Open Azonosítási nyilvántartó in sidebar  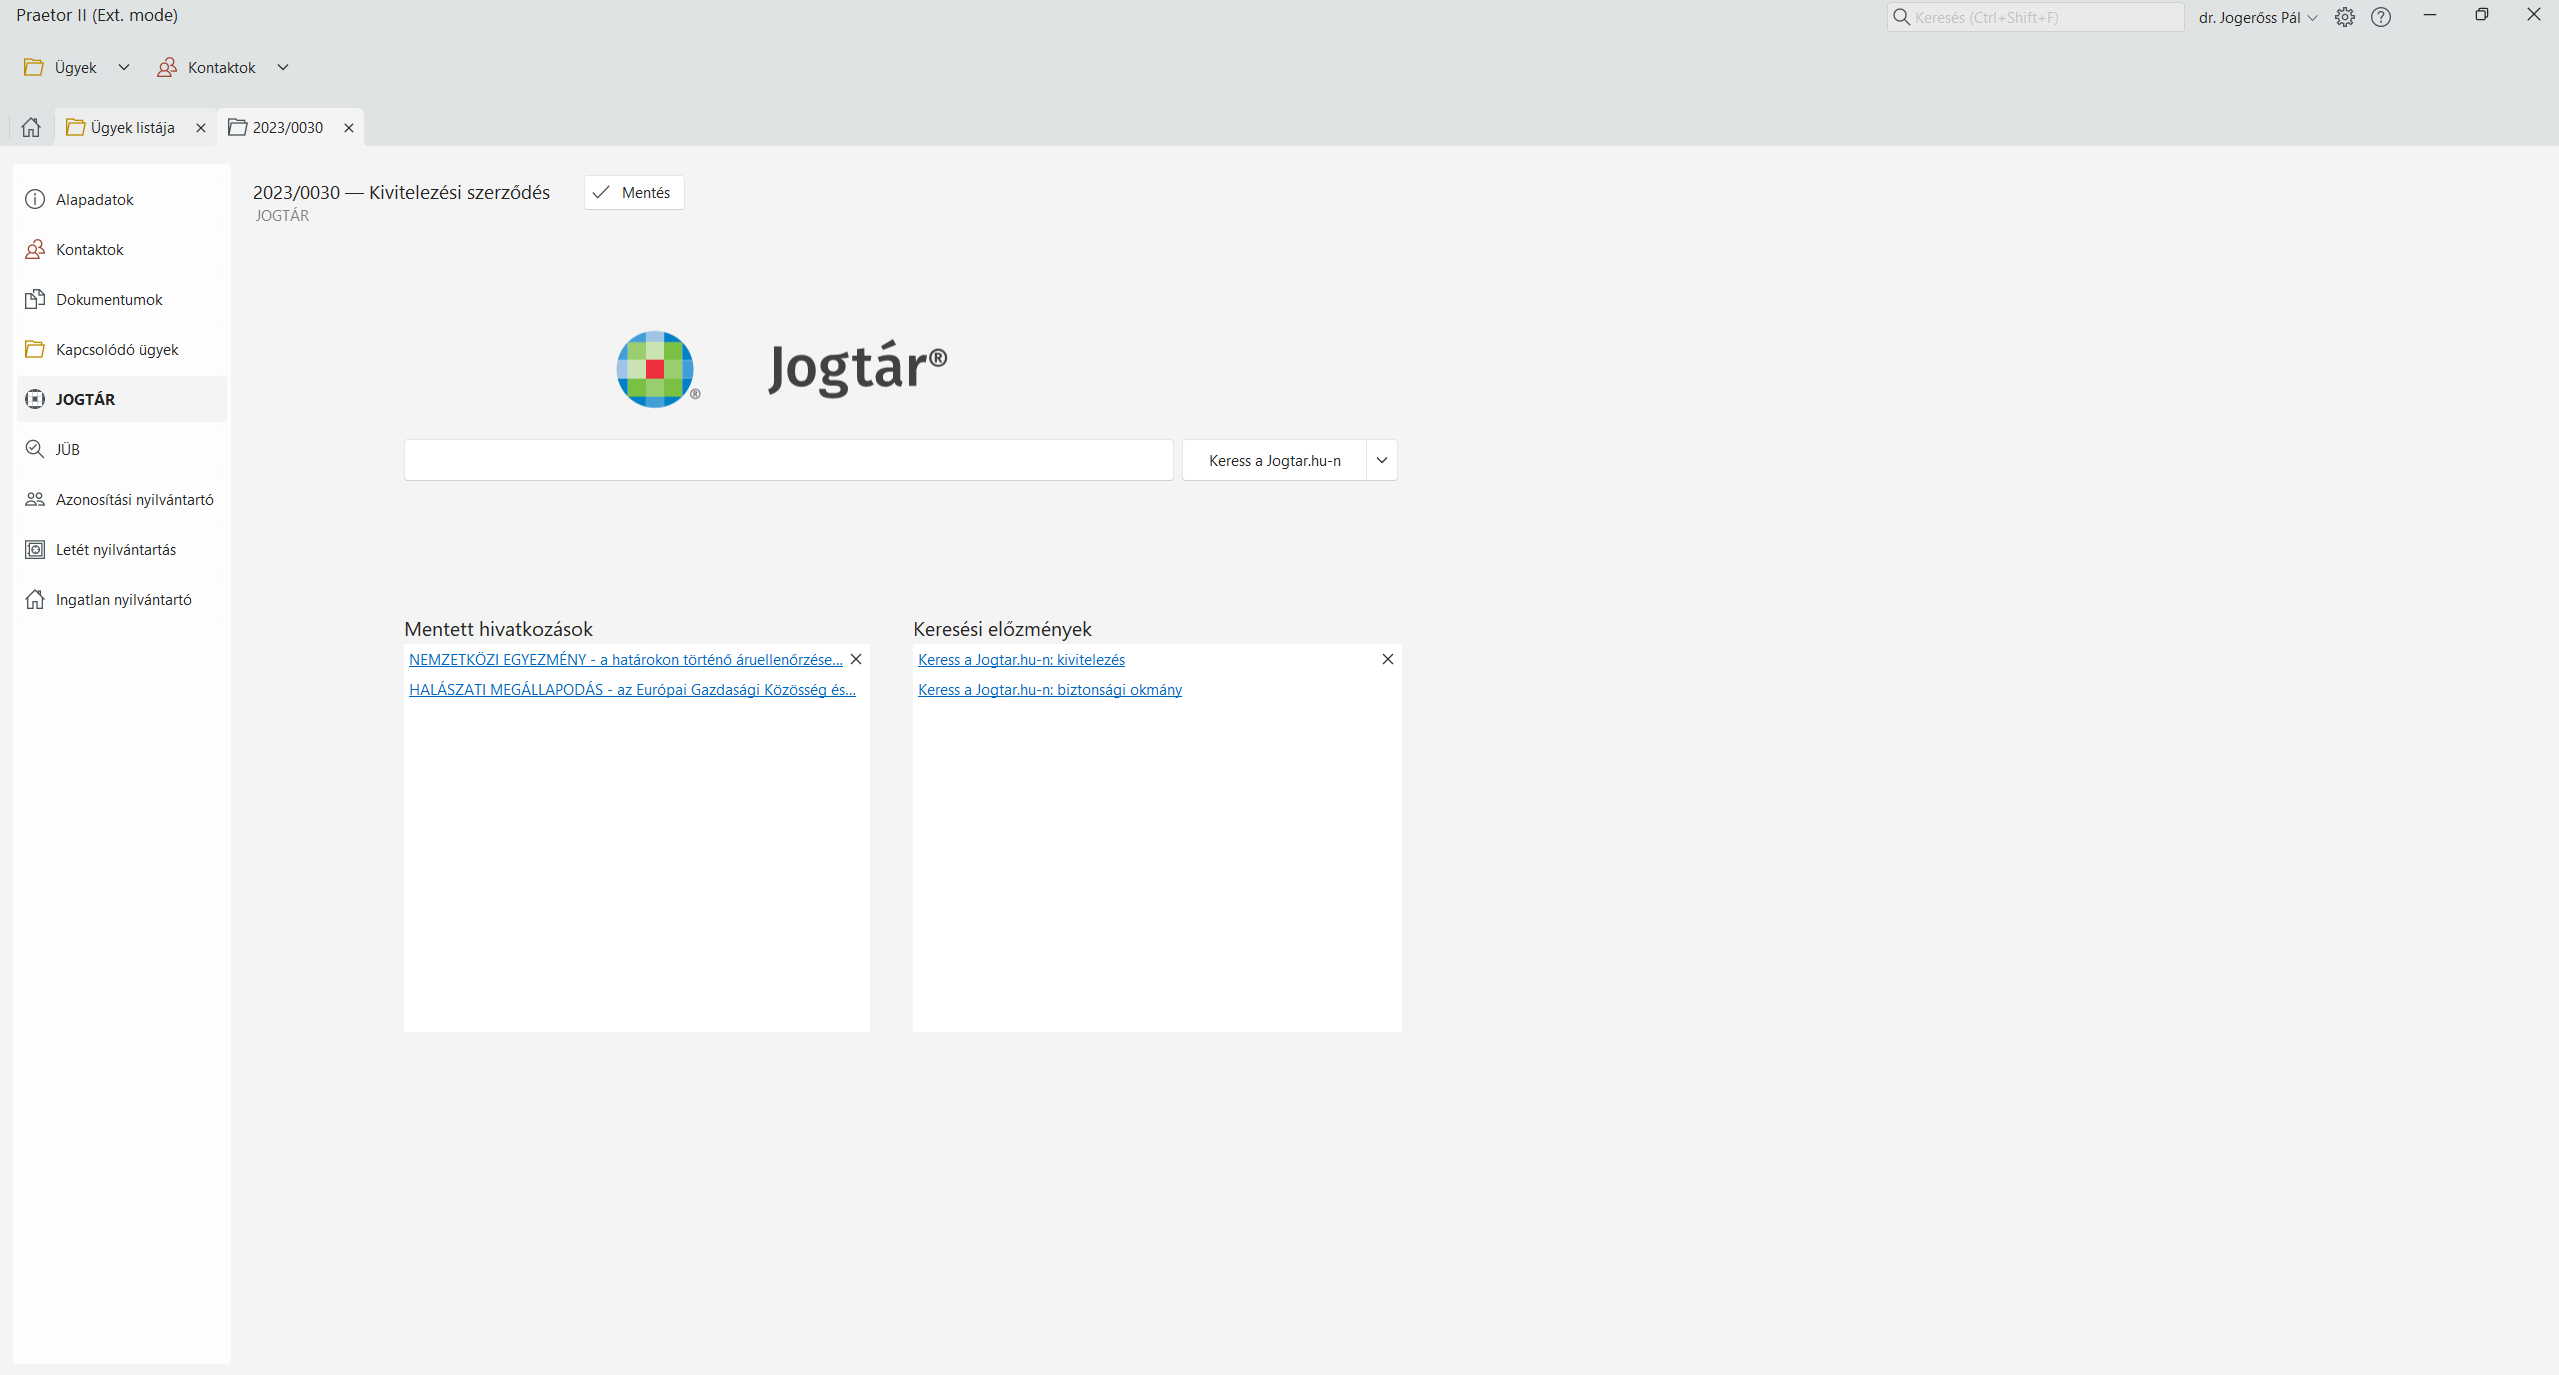134,499
